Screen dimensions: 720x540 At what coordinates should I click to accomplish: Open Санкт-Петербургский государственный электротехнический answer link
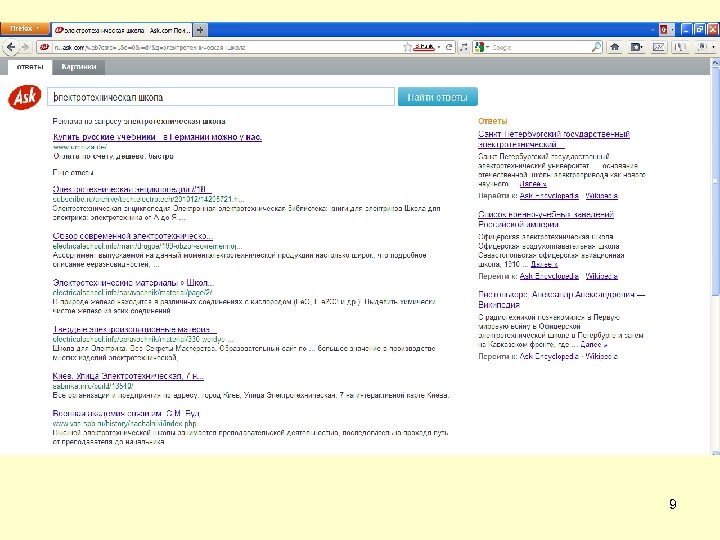click(554, 139)
